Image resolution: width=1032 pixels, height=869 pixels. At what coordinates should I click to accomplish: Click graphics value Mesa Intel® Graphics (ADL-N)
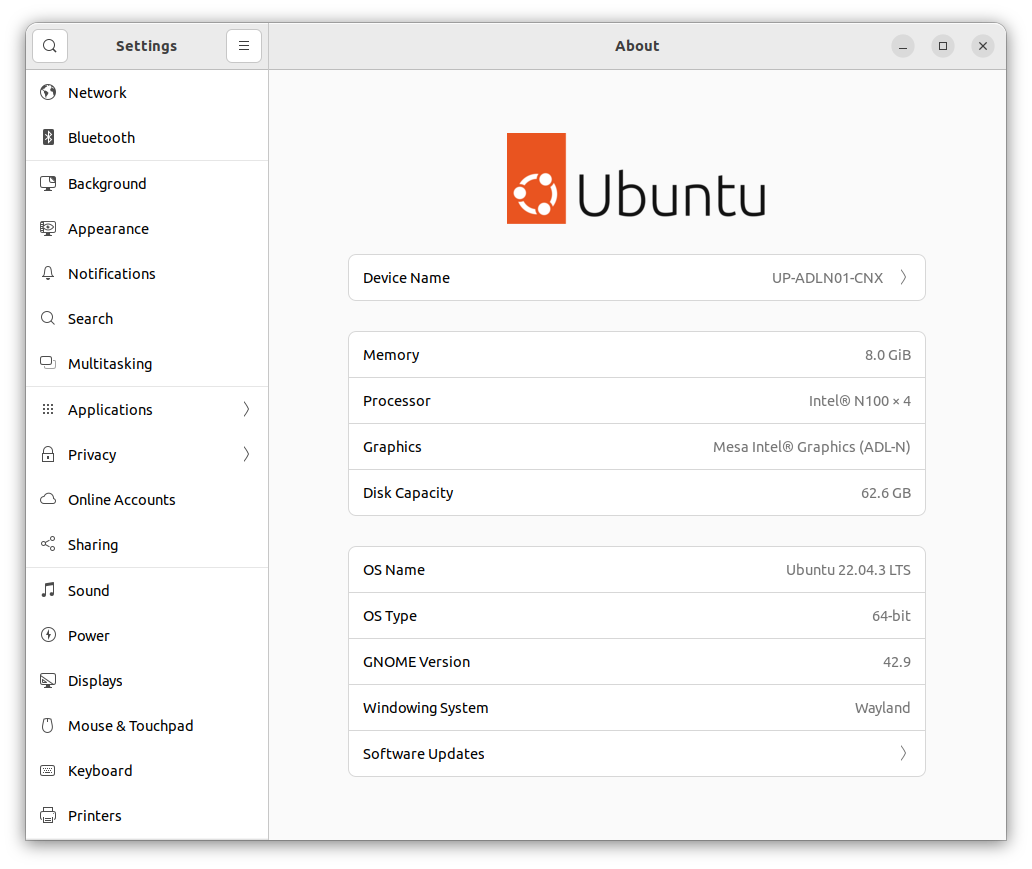coord(812,447)
